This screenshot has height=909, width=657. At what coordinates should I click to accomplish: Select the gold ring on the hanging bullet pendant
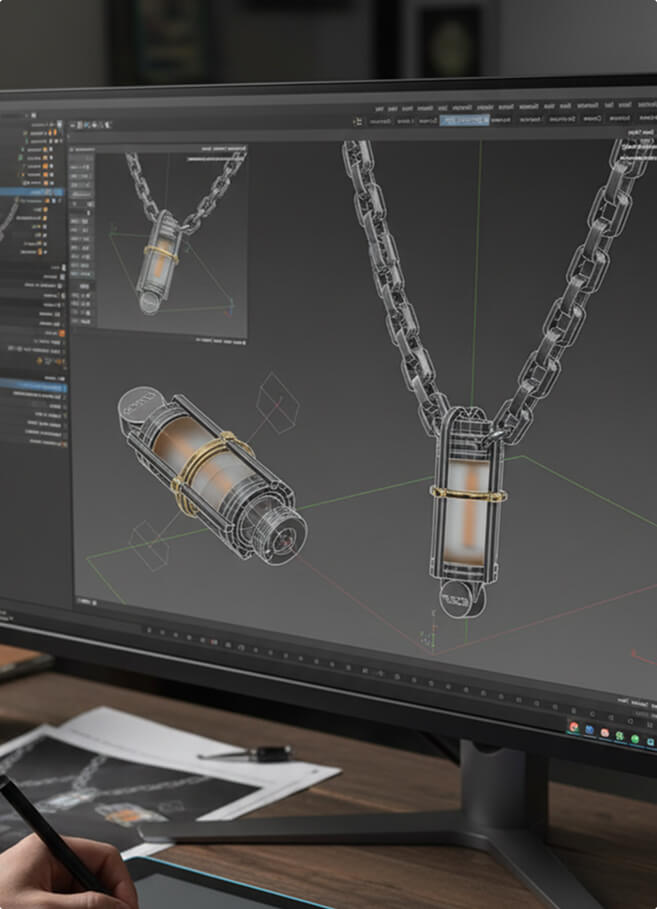(x=468, y=492)
